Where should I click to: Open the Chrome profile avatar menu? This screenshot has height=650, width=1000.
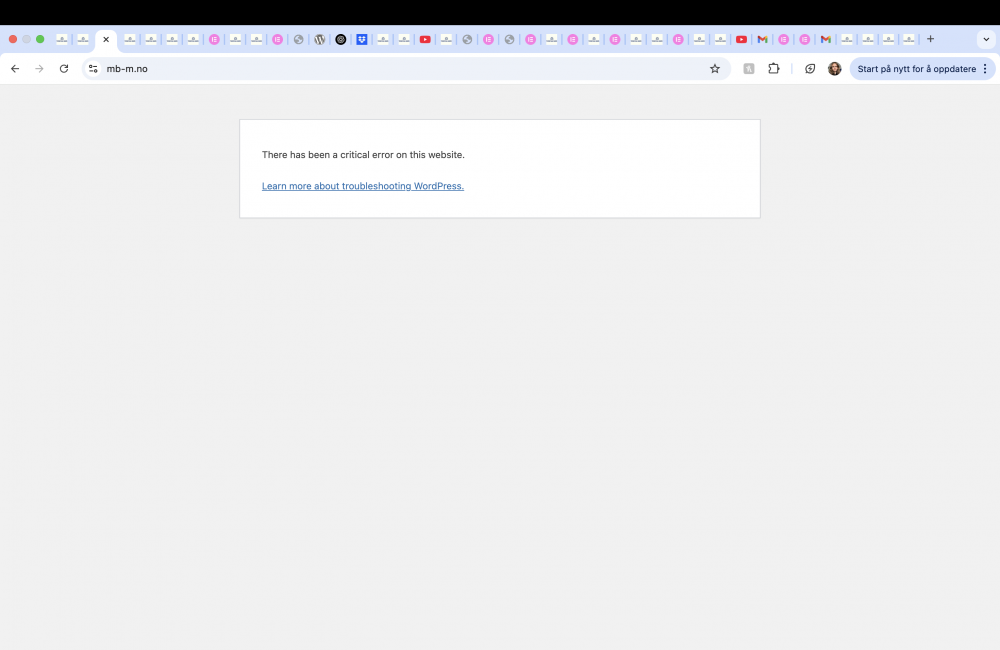pos(834,69)
